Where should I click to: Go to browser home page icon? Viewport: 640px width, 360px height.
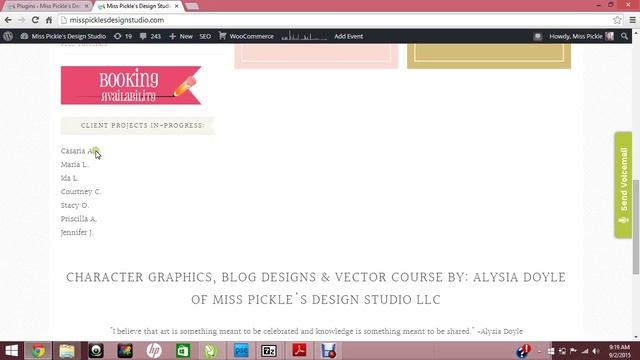point(49,20)
